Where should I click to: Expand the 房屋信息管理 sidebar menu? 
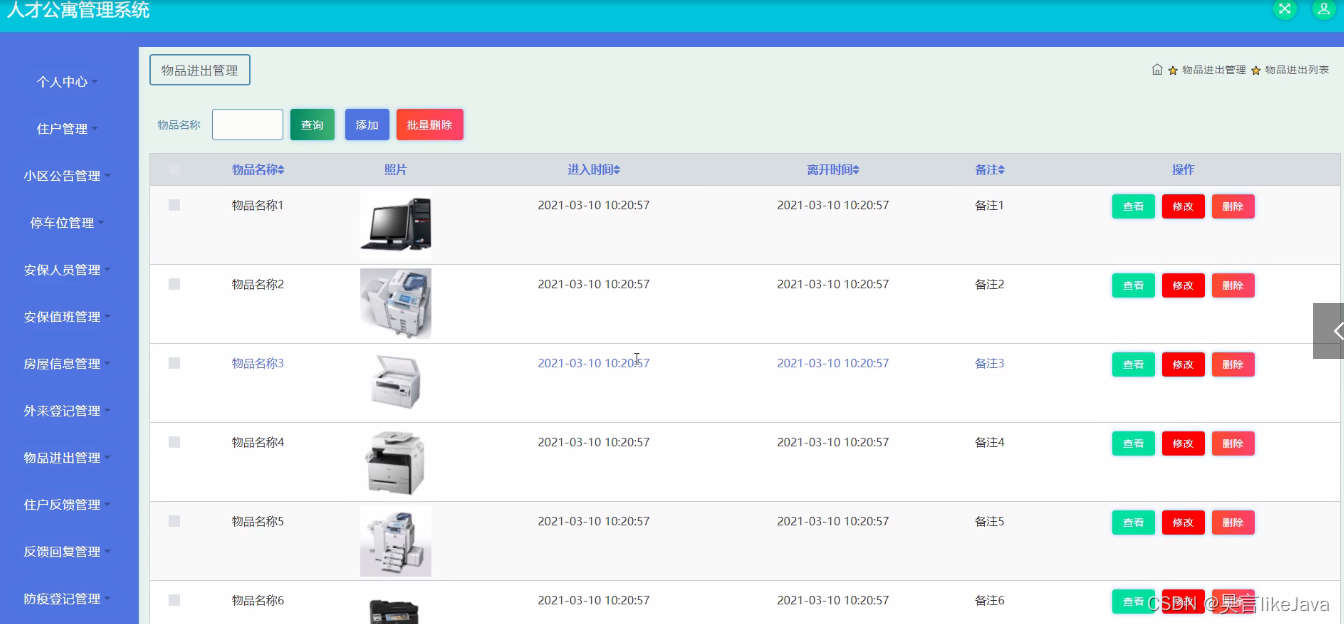pos(68,364)
